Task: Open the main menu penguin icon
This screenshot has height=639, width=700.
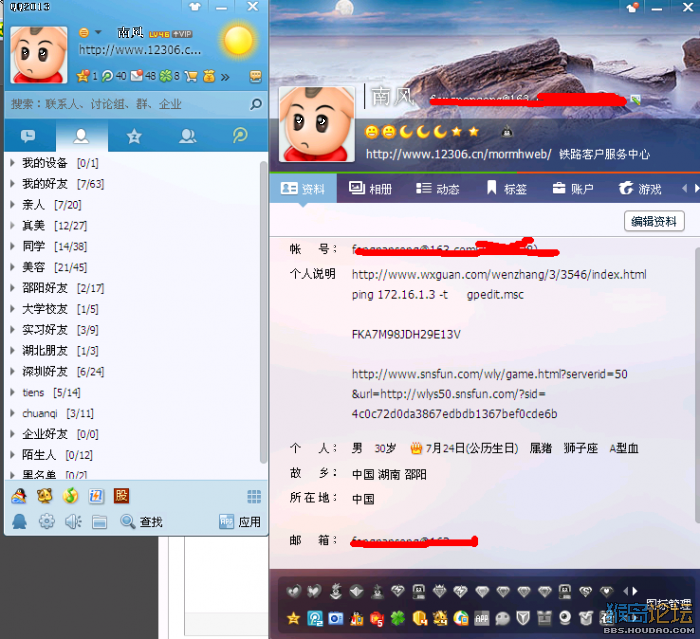Action: 19,521
